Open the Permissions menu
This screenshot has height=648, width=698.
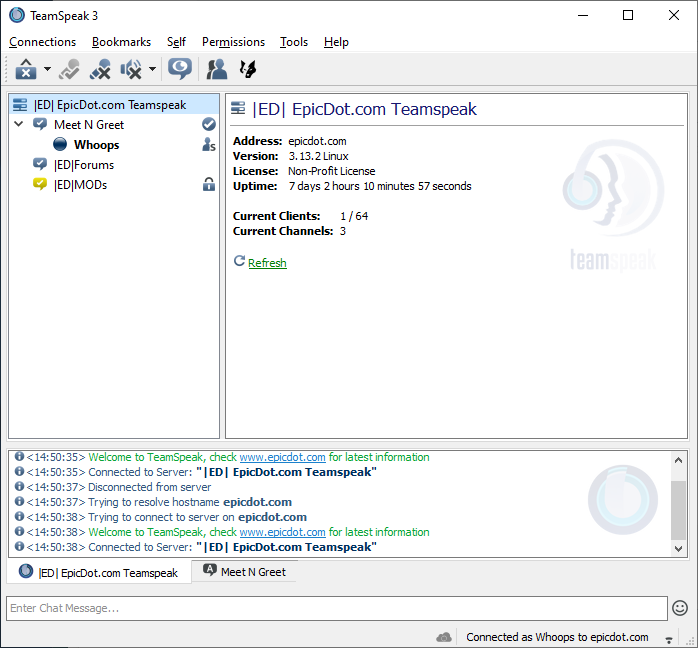coord(233,42)
